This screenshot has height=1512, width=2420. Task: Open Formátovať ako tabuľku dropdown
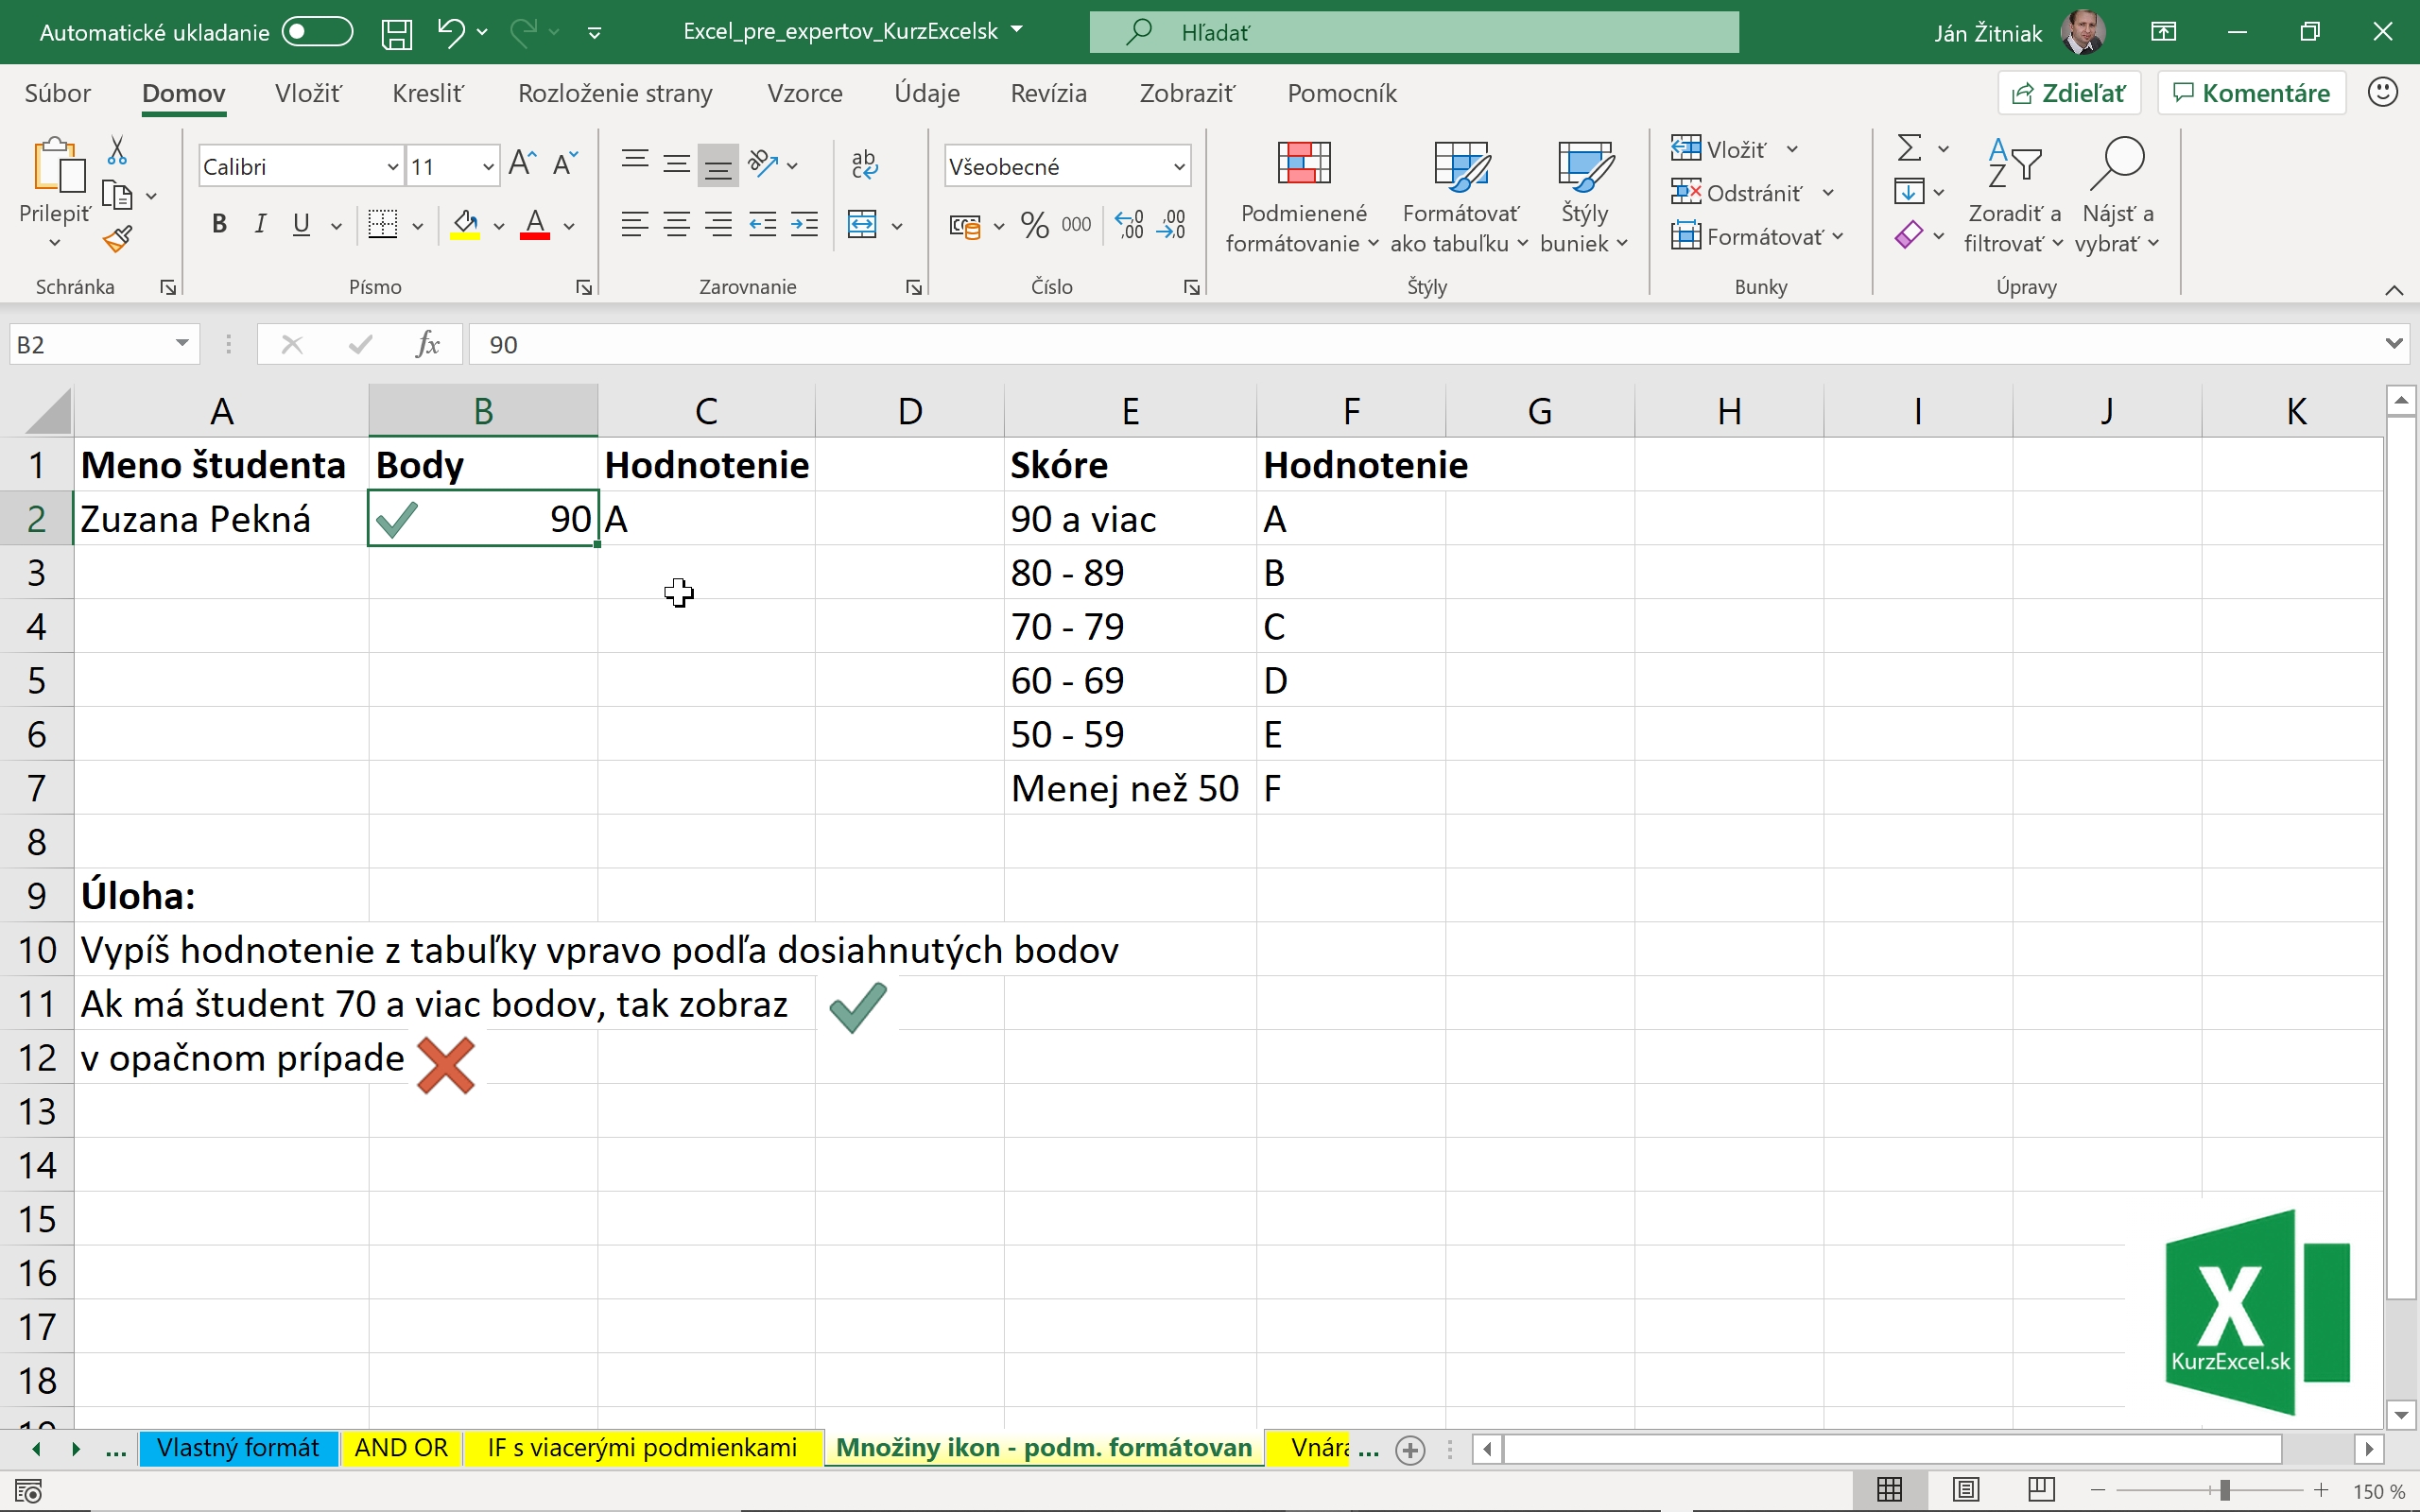point(1459,199)
